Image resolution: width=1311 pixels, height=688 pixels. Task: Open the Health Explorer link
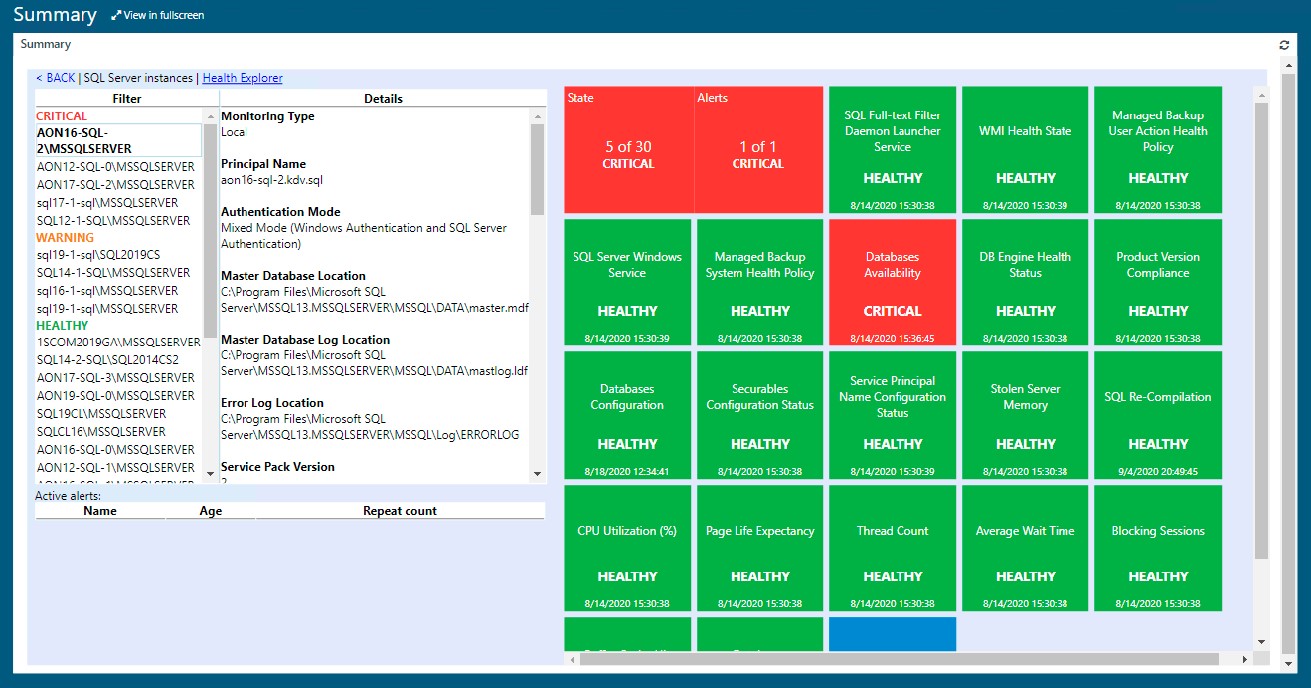(242, 77)
